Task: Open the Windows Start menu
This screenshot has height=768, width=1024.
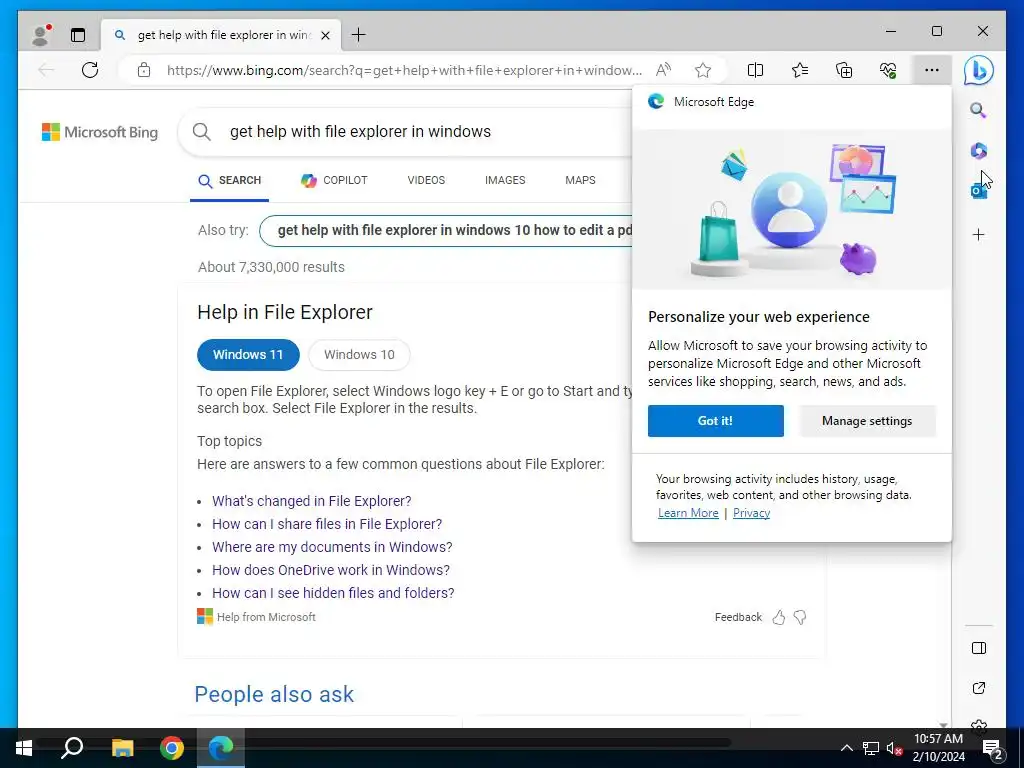Action: click(24, 748)
